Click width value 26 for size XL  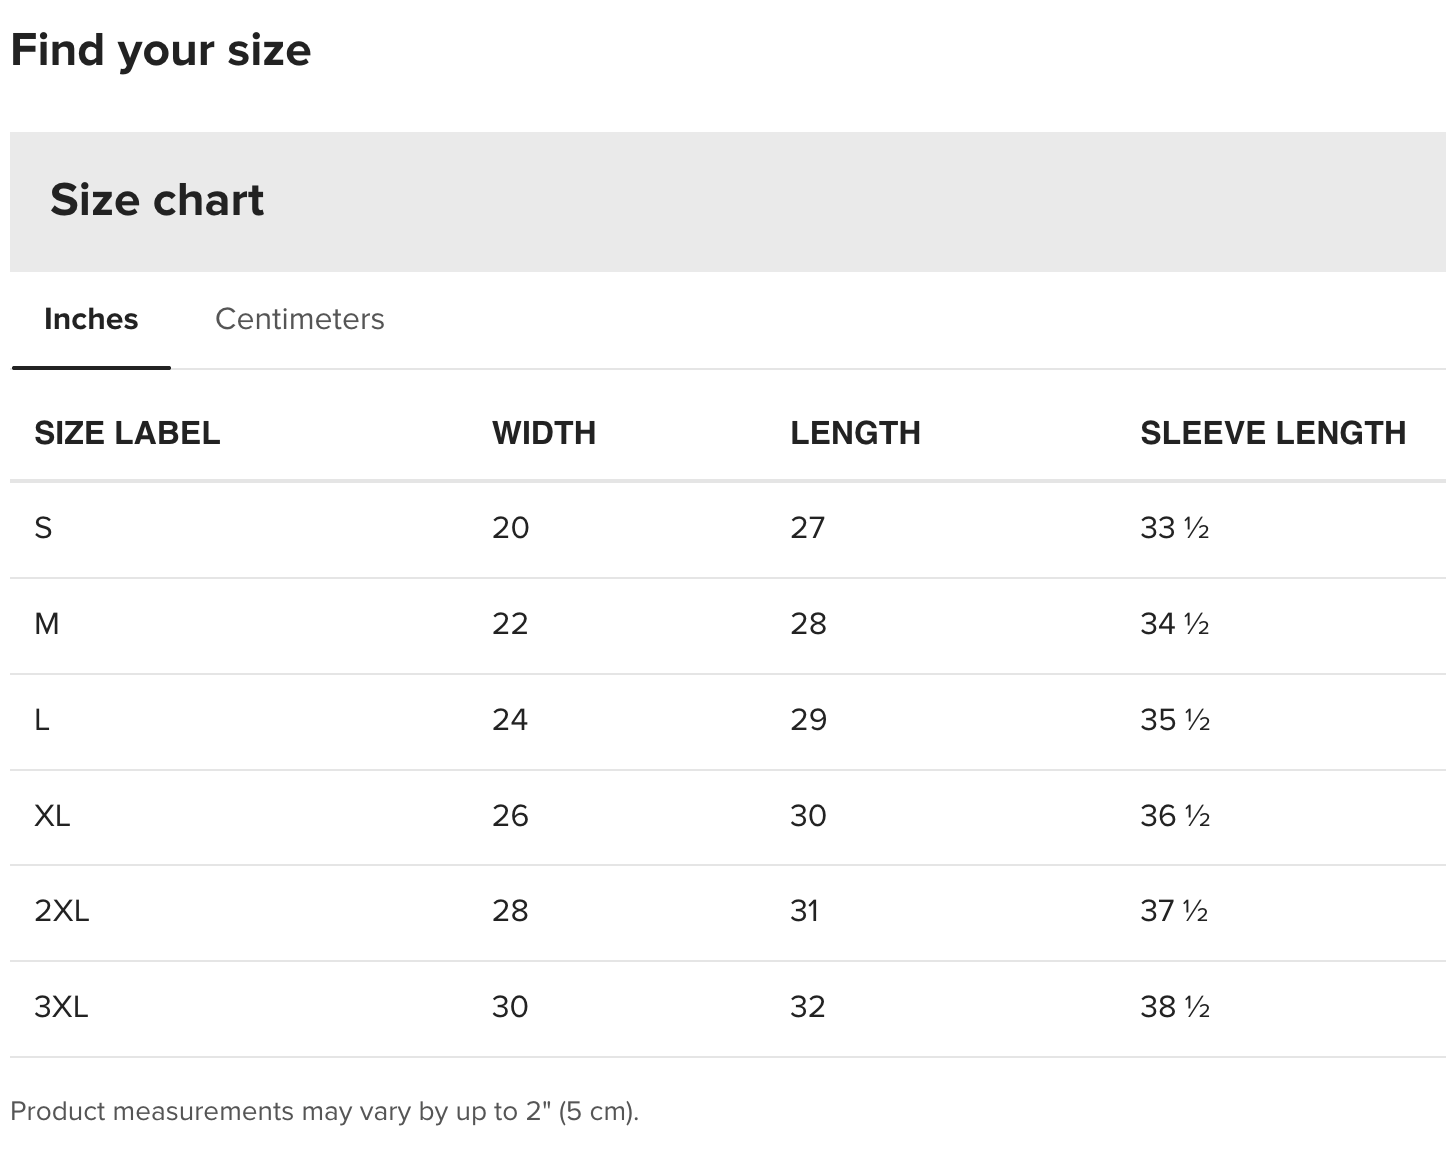click(510, 816)
